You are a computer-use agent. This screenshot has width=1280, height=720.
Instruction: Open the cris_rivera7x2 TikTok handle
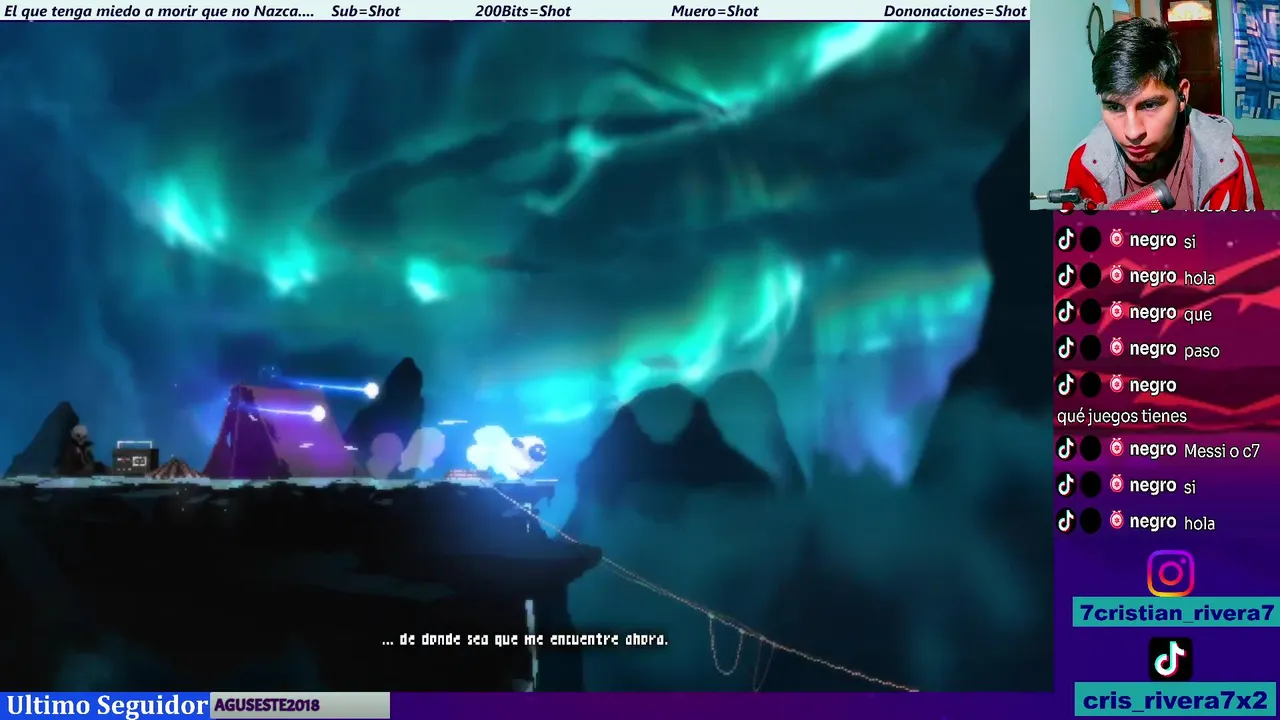(x=1177, y=700)
